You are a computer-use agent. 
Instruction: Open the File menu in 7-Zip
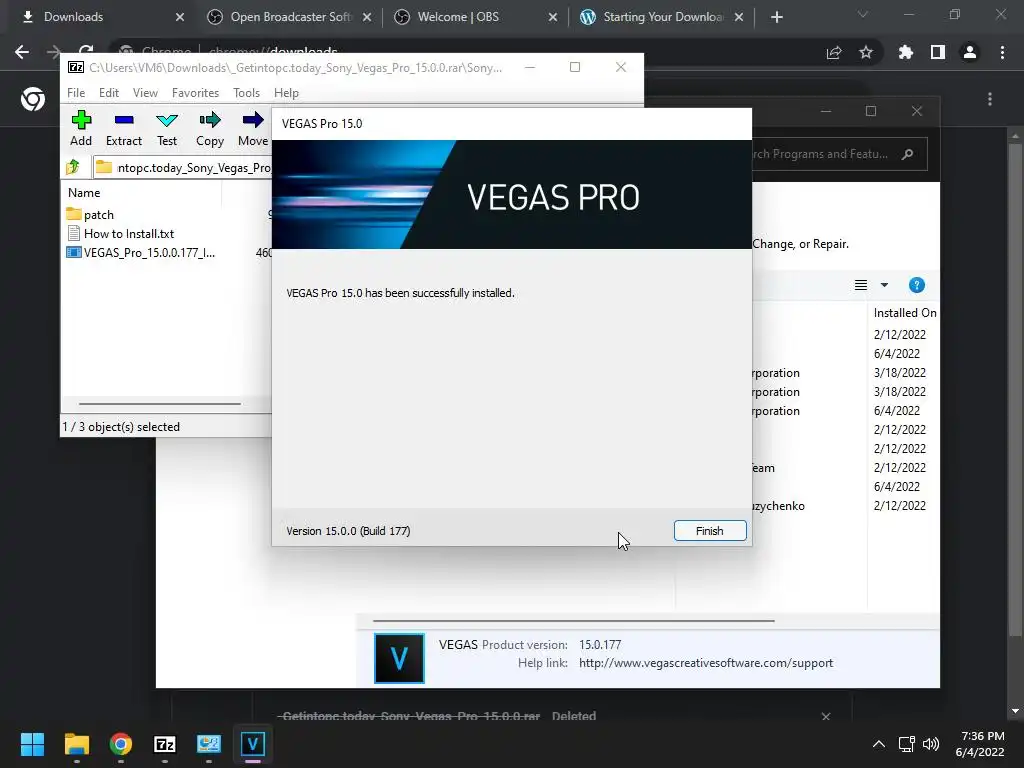(76, 93)
